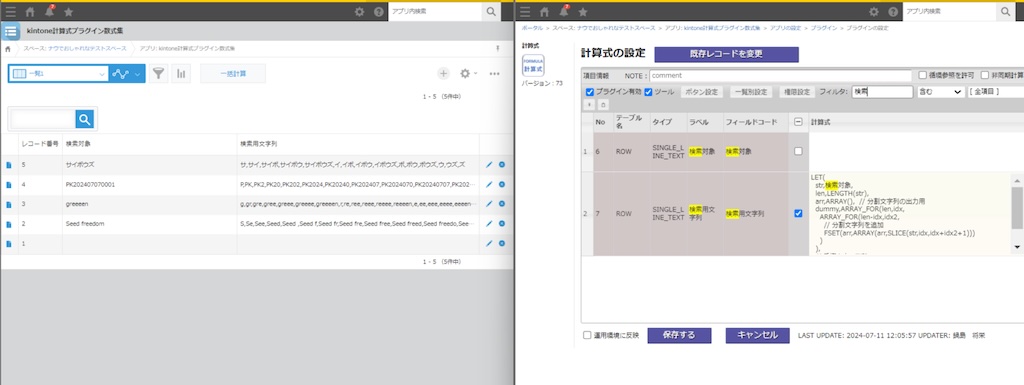
Task: Click magnifier of left window app search
Action: pos(491,12)
